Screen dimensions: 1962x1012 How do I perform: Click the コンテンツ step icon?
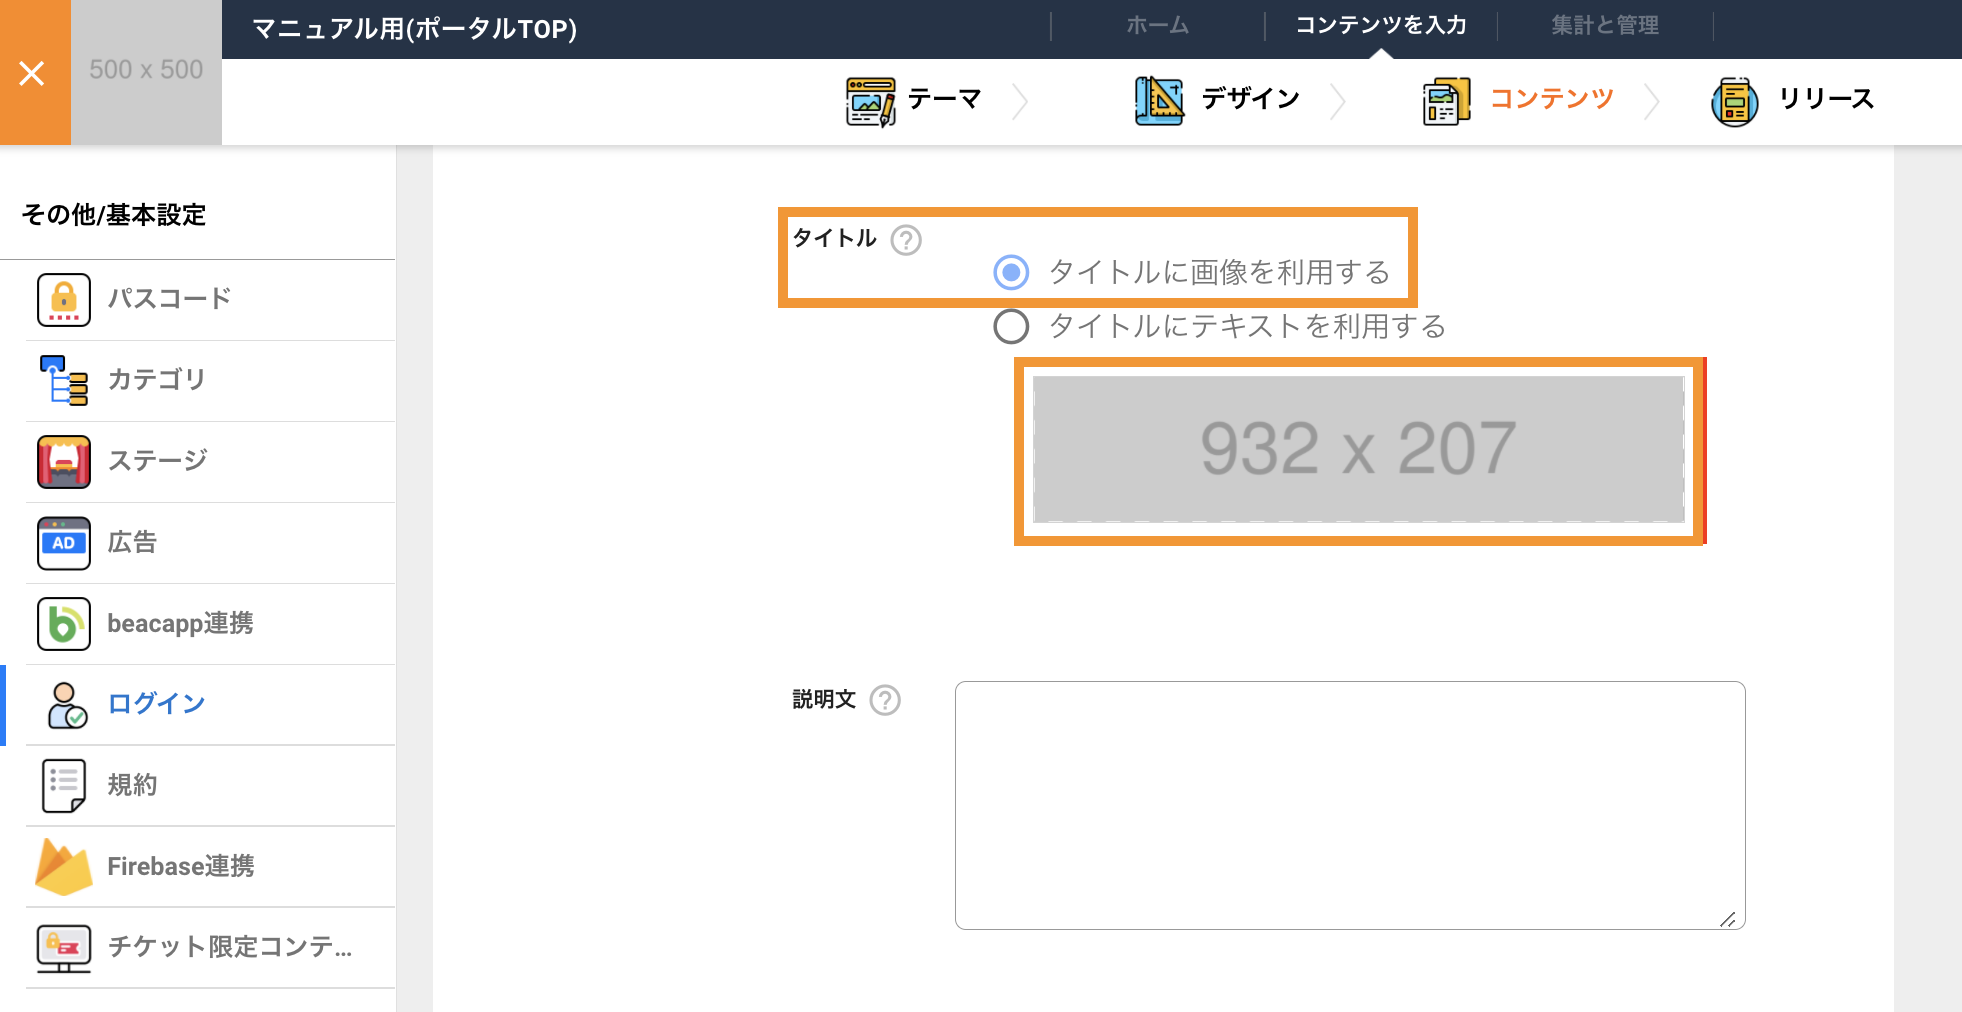tap(1447, 101)
